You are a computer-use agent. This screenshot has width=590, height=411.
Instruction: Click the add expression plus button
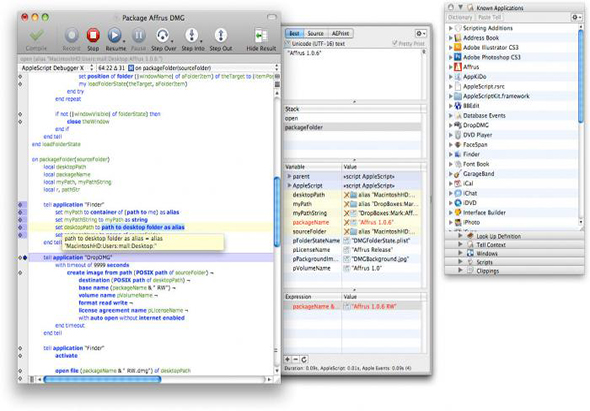tap(287, 359)
